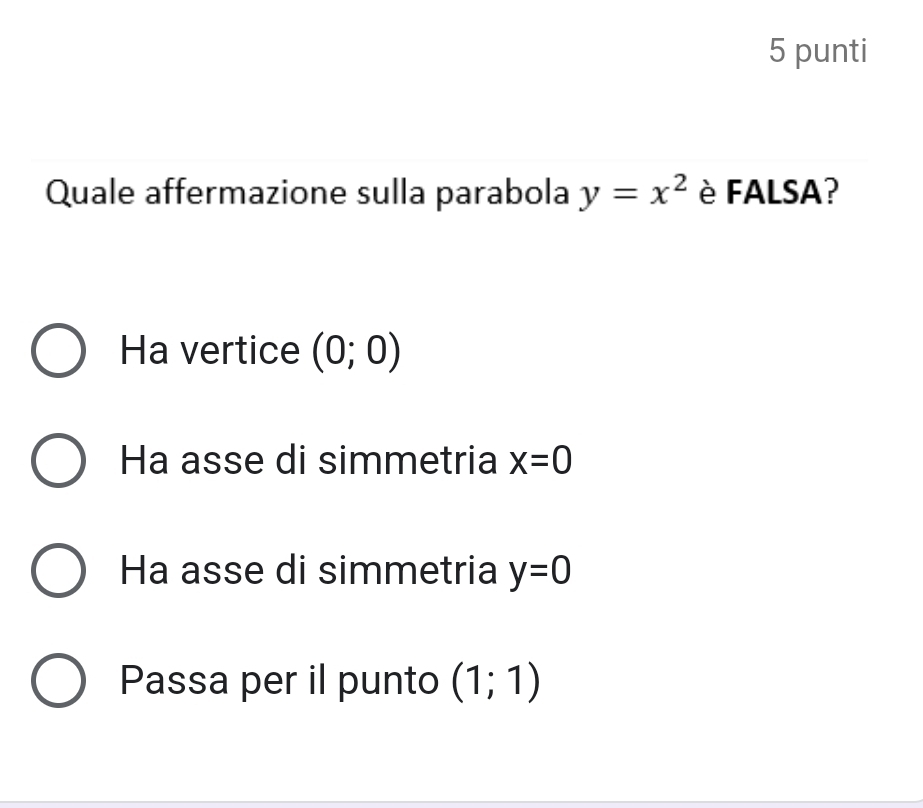
Task: Click the "Passa per il punto" option text
Action: [x=279, y=681]
